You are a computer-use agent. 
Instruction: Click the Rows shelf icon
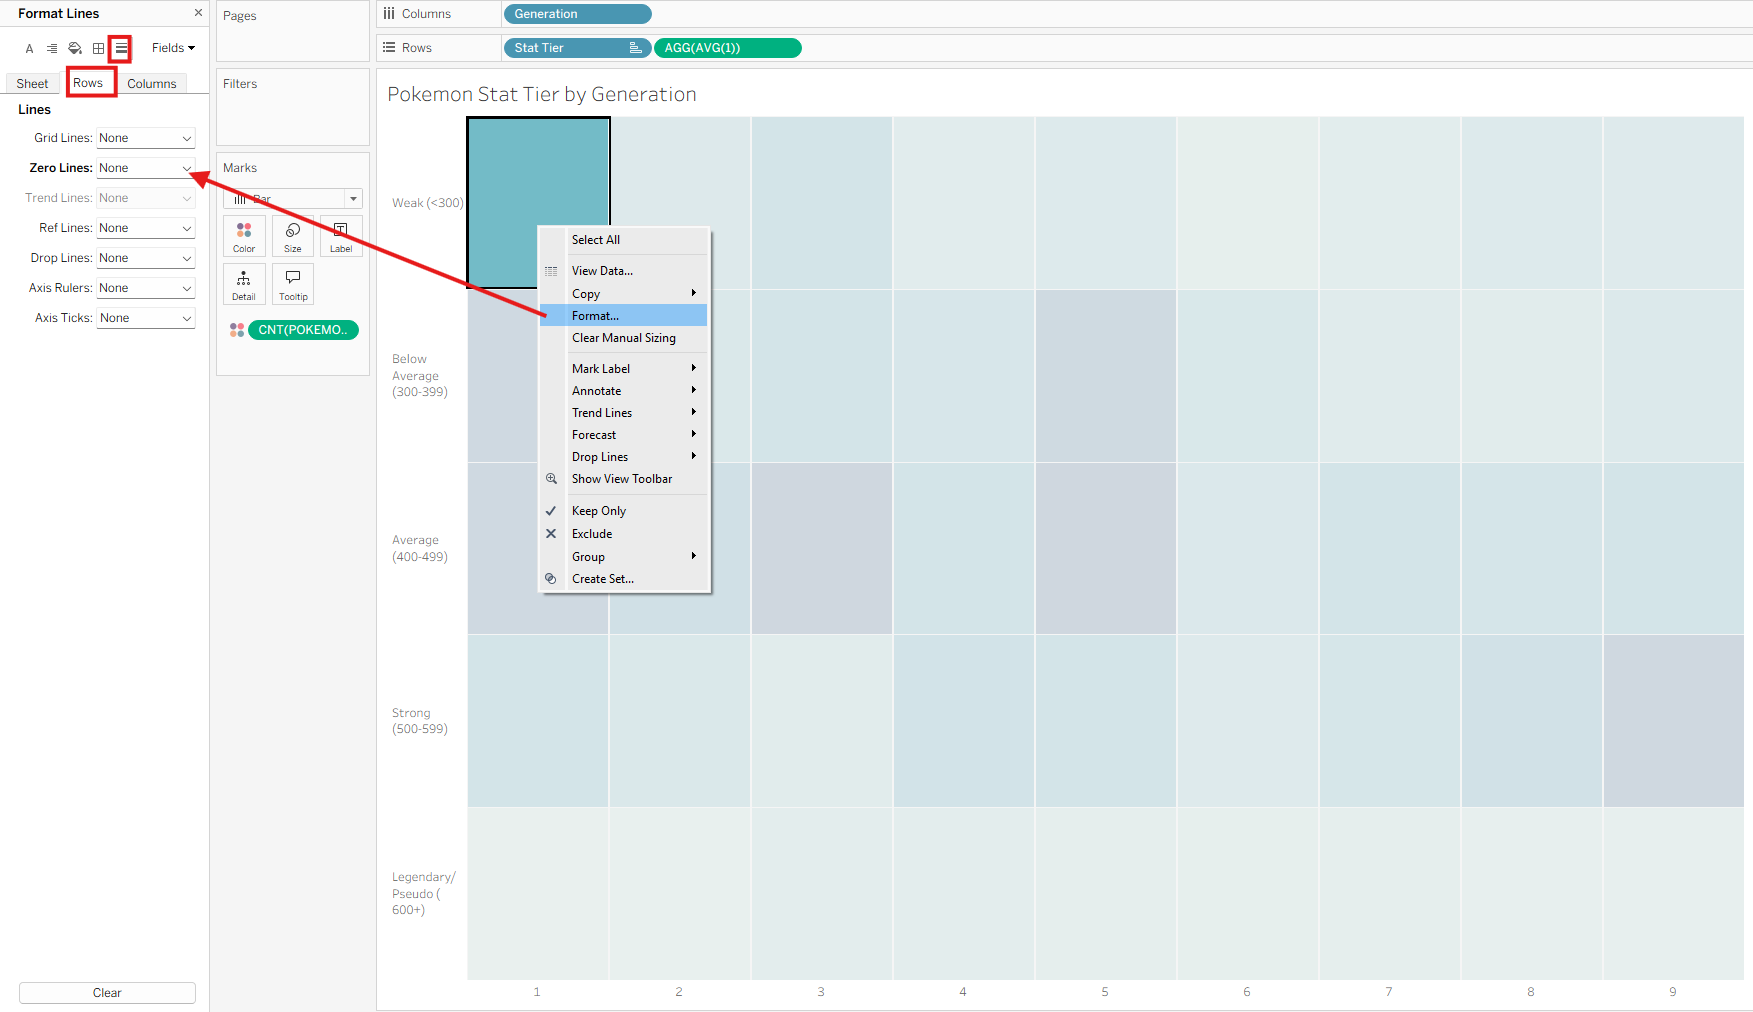pyautogui.click(x=389, y=48)
